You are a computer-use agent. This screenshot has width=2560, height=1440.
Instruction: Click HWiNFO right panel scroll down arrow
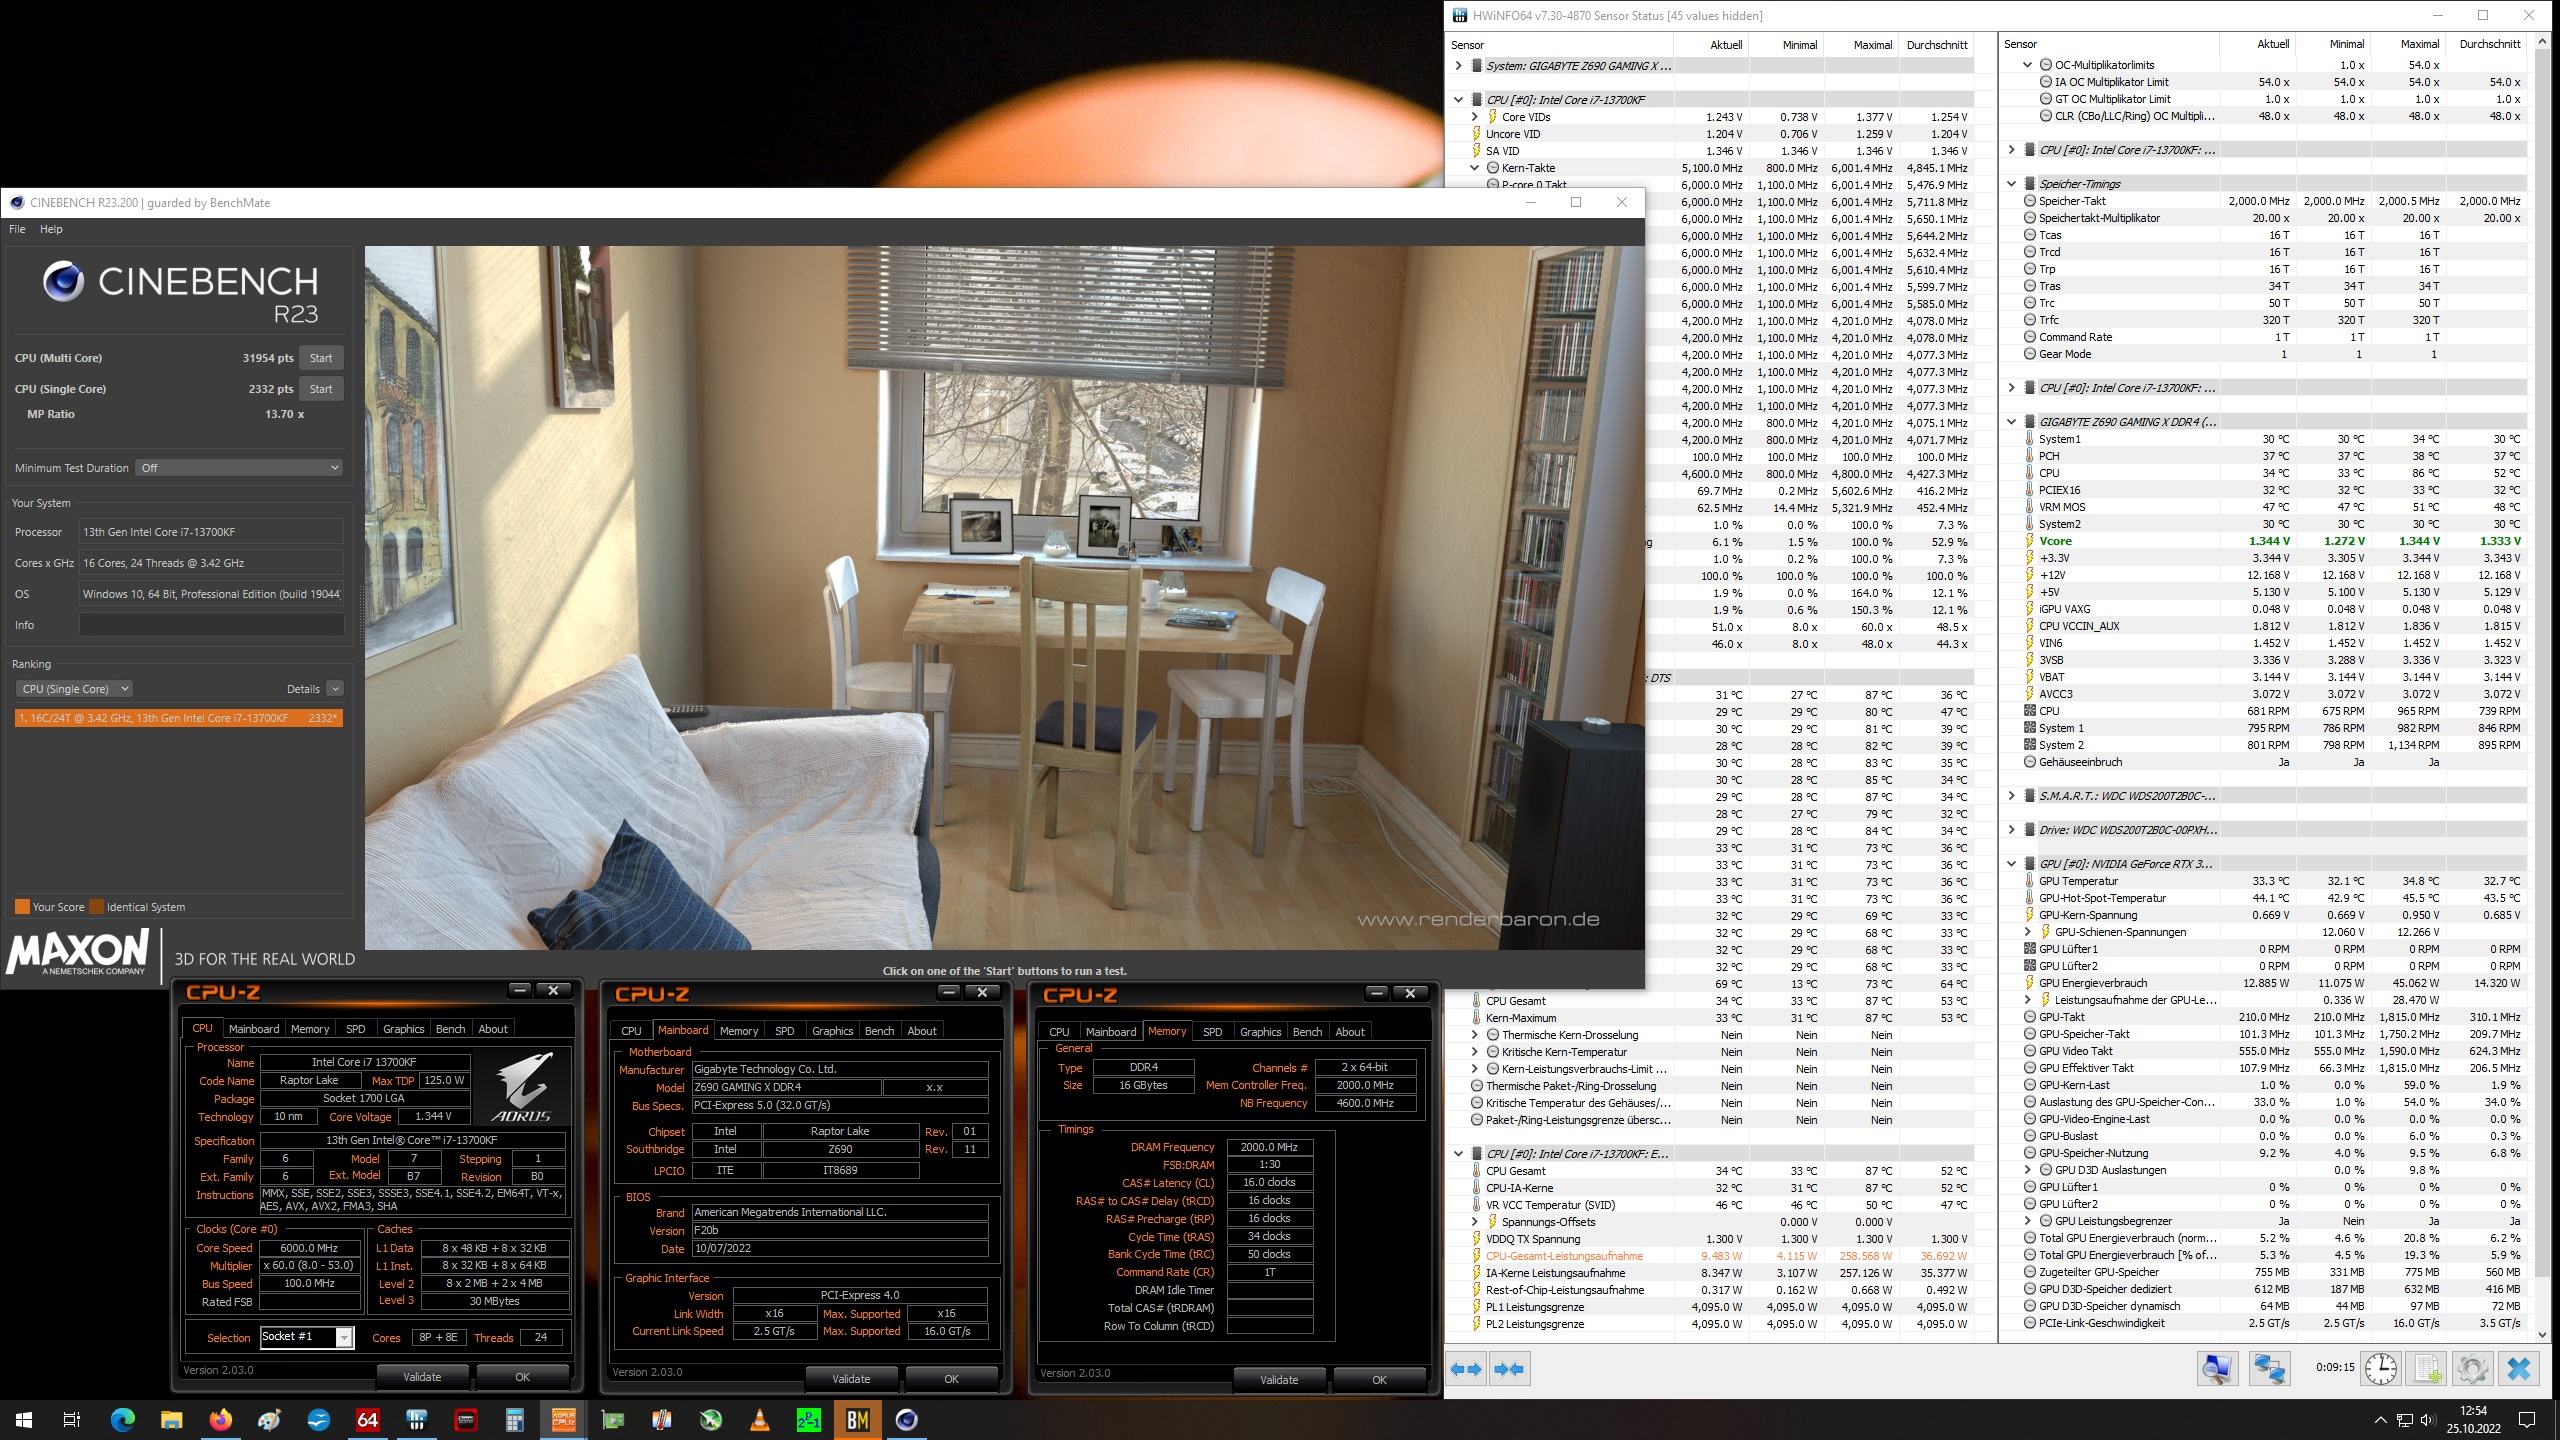tap(2544, 1334)
